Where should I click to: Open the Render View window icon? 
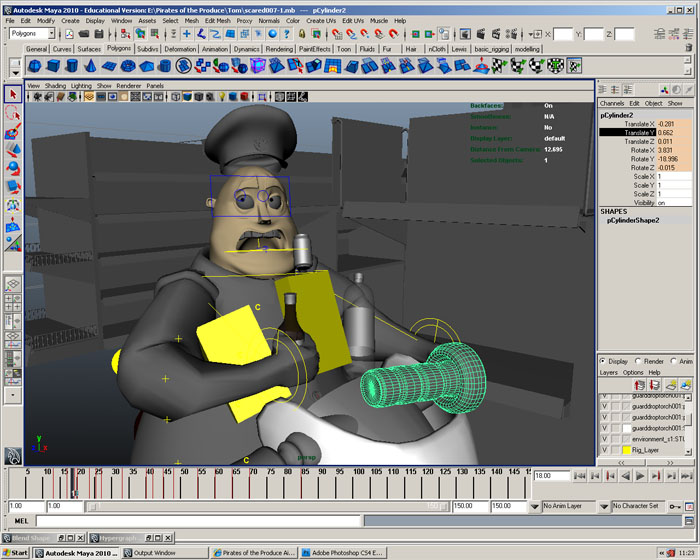465,34
